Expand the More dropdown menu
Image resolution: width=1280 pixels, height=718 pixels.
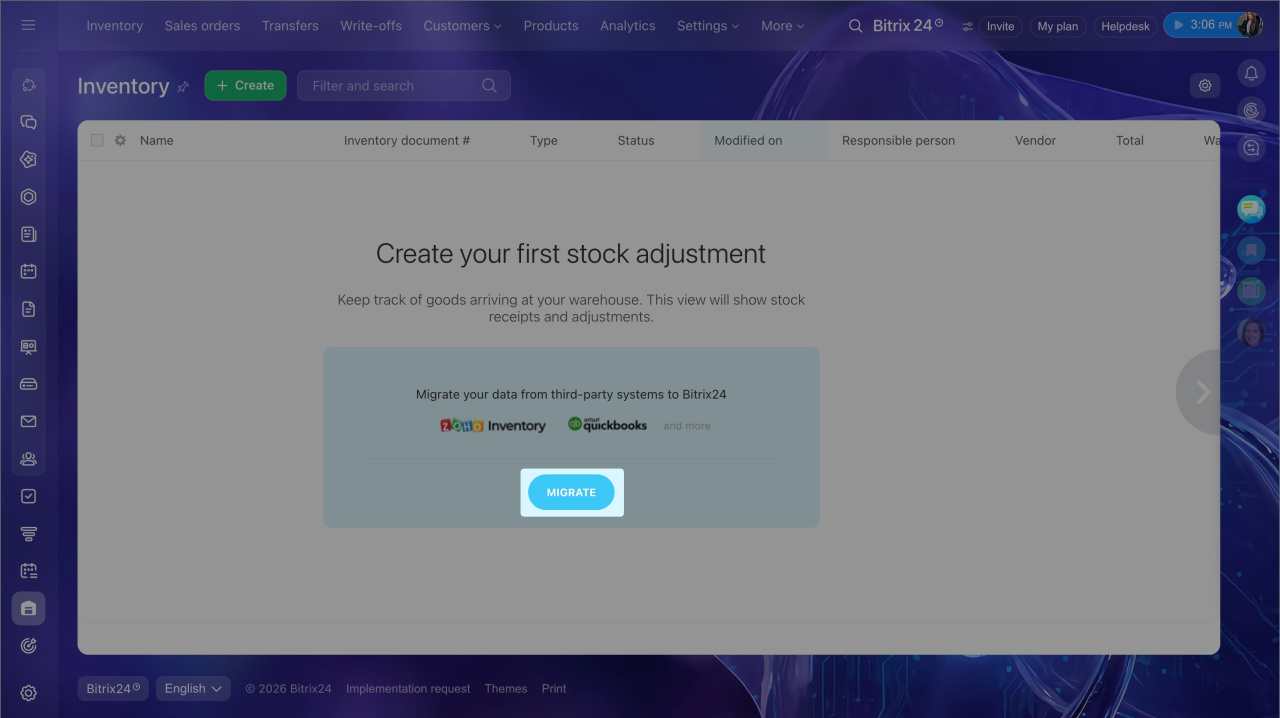782,26
